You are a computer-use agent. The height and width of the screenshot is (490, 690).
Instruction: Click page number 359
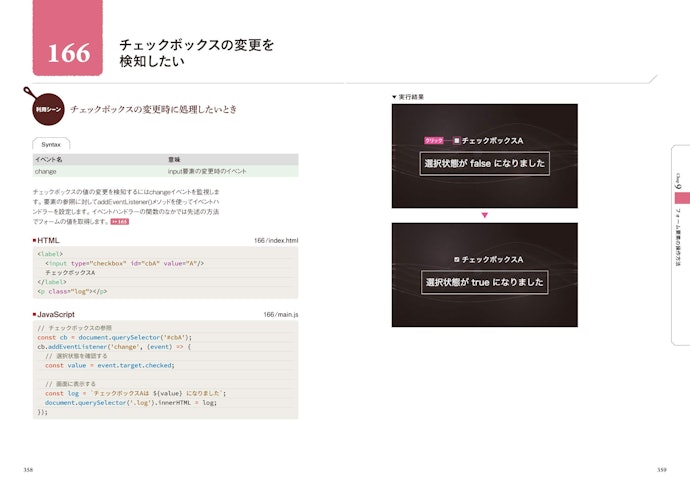(661, 470)
